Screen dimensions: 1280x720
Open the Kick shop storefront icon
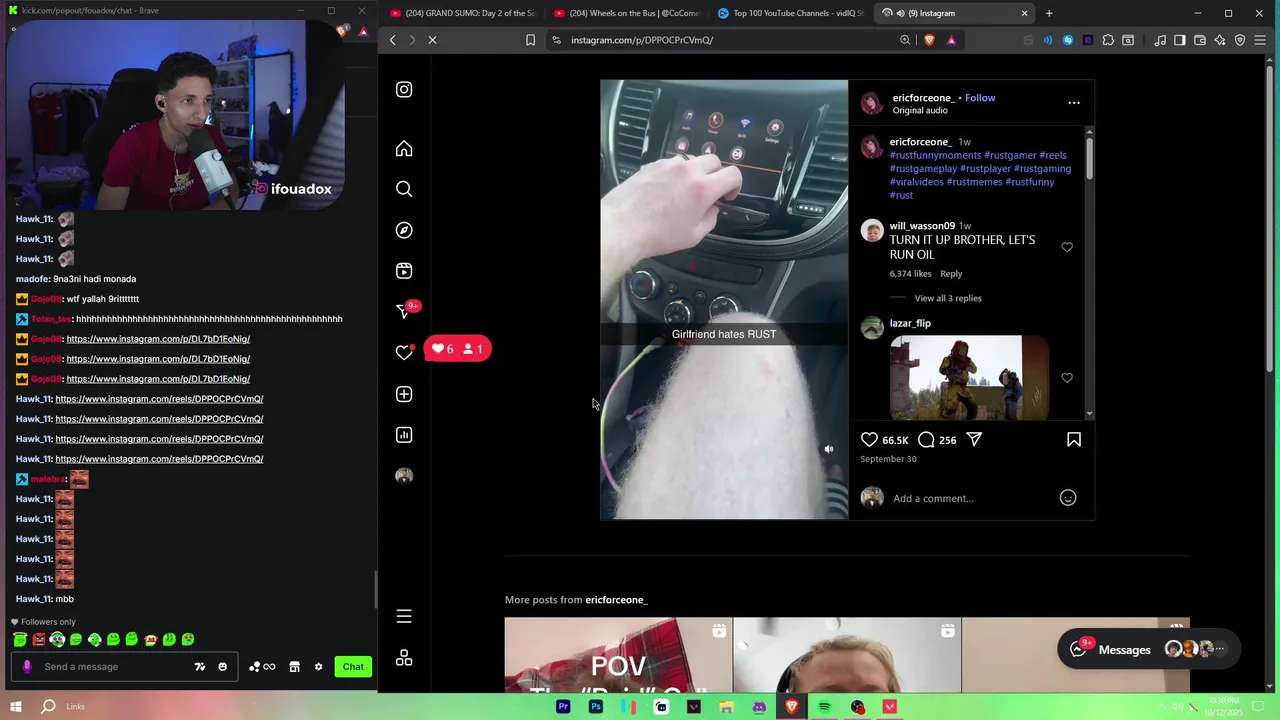pos(294,667)
